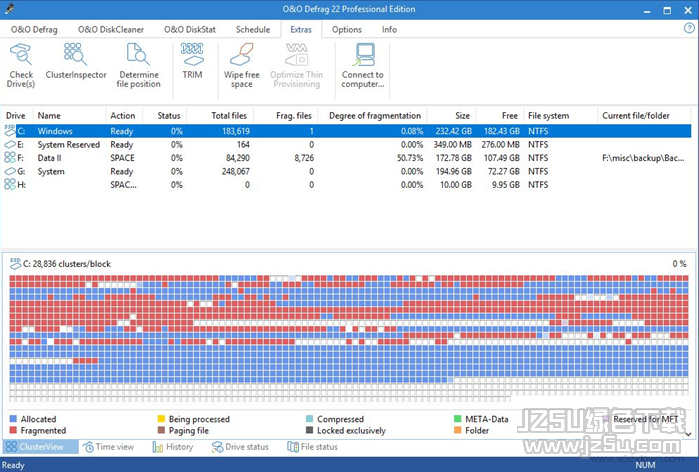Open the File status tab

312,447
